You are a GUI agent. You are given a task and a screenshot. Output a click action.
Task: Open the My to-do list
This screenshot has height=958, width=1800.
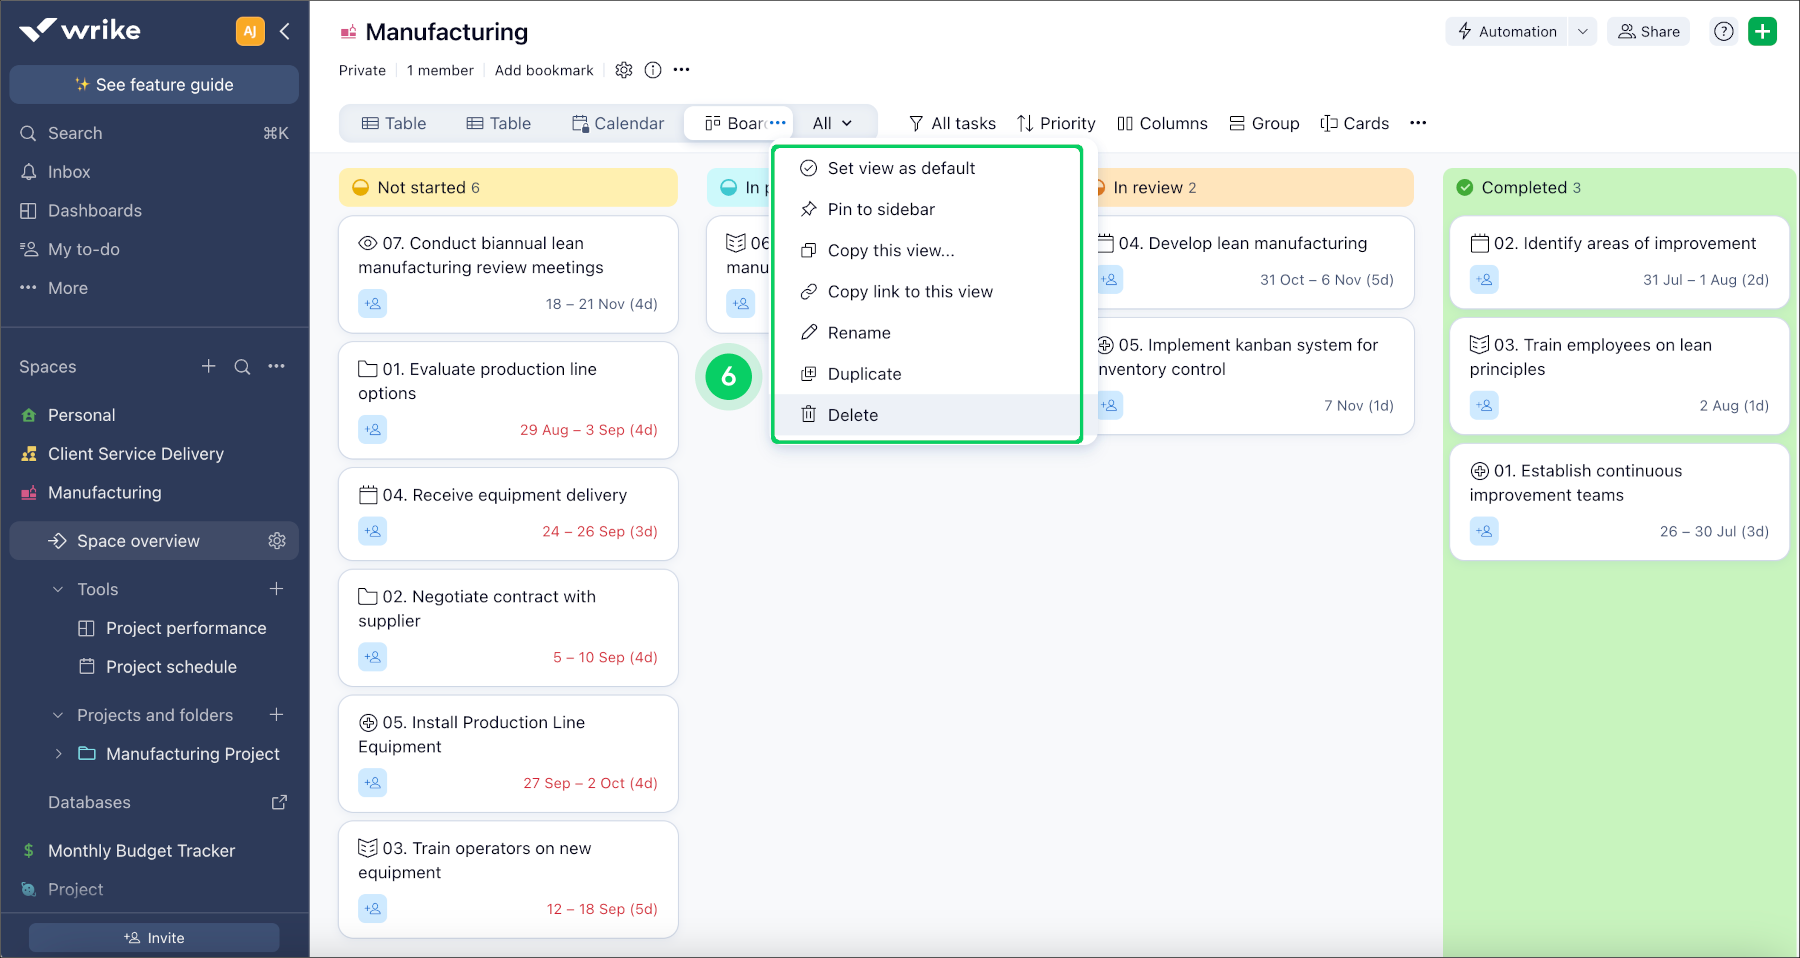tap(84, 249)
